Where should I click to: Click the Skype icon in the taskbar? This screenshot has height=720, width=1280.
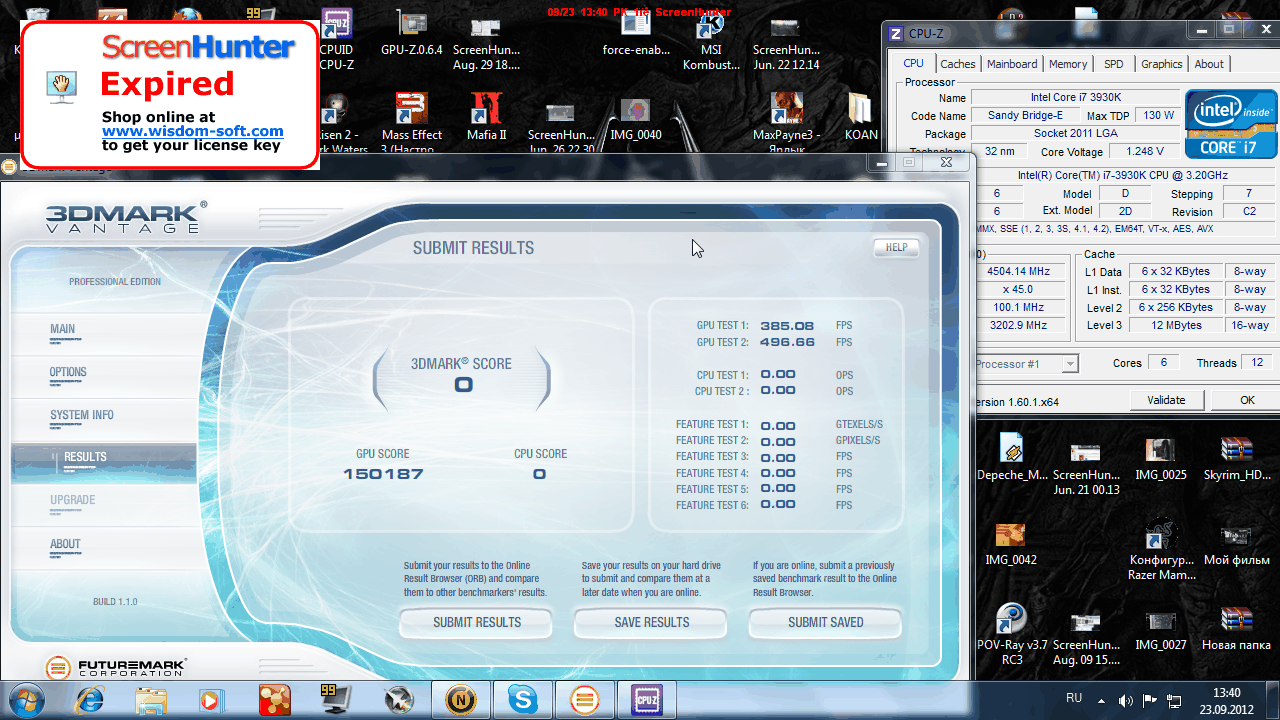[x=522, y=699]
